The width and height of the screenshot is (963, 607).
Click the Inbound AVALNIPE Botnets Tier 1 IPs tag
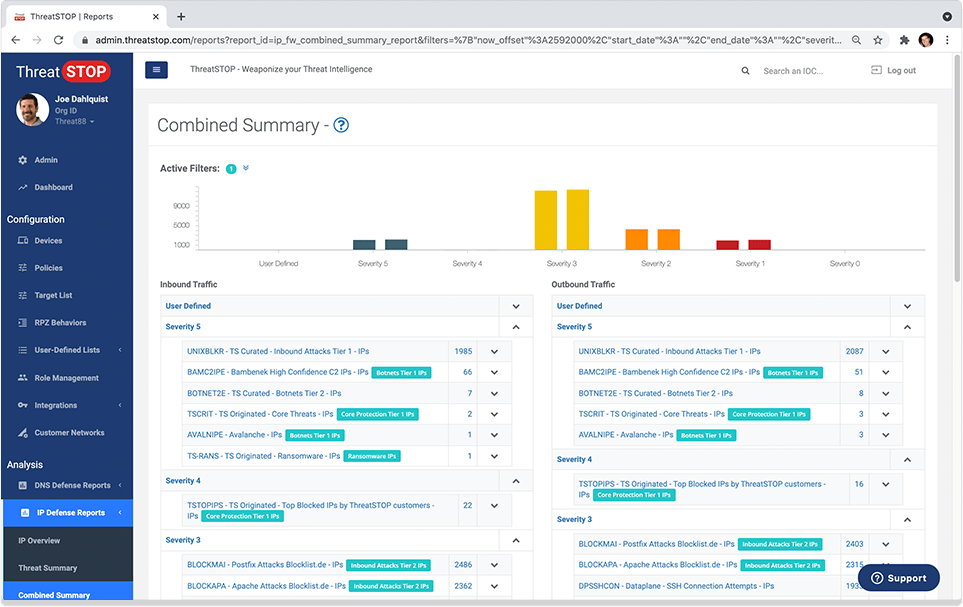[x=315, y=435]
